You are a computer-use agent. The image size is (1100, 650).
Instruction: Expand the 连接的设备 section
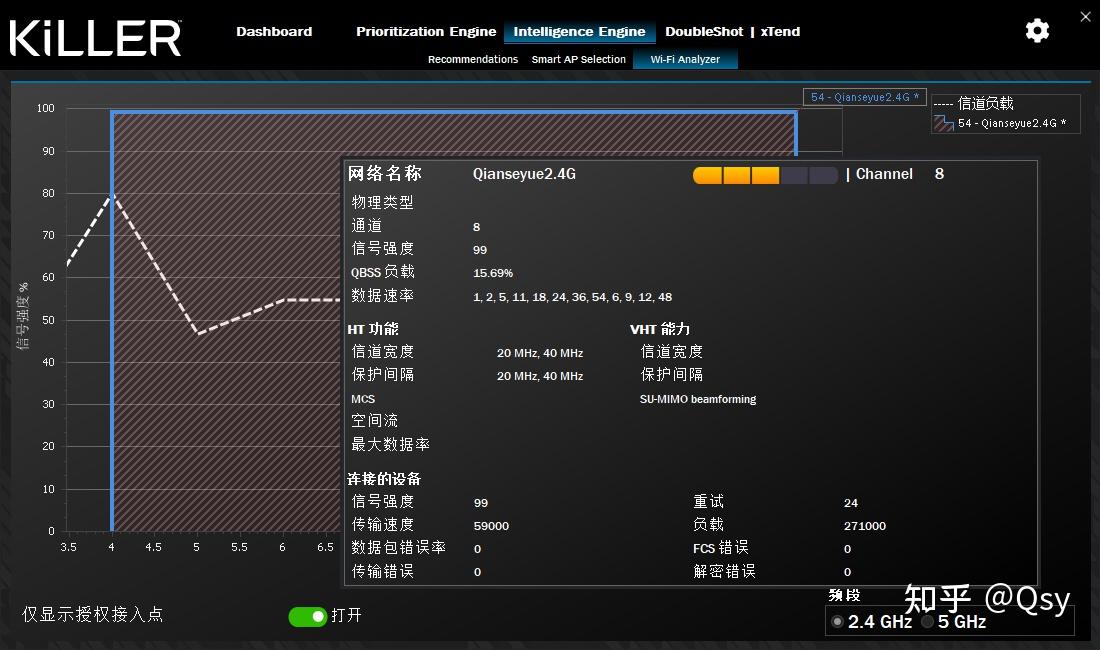tap(385, 479)
